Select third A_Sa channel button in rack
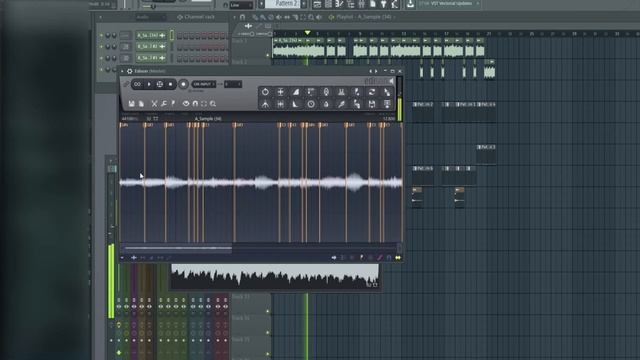 click(x=151, y=58)
